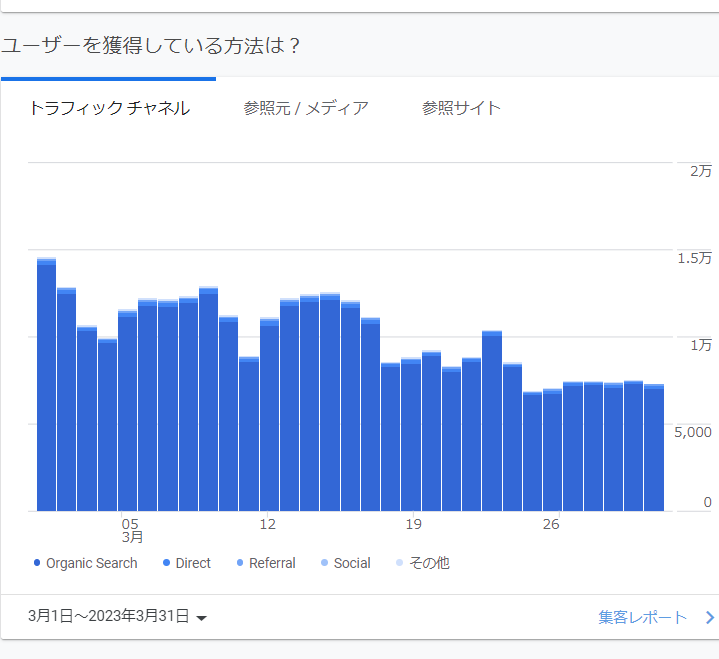Click the 26 x-axis date label

(551, 524)
